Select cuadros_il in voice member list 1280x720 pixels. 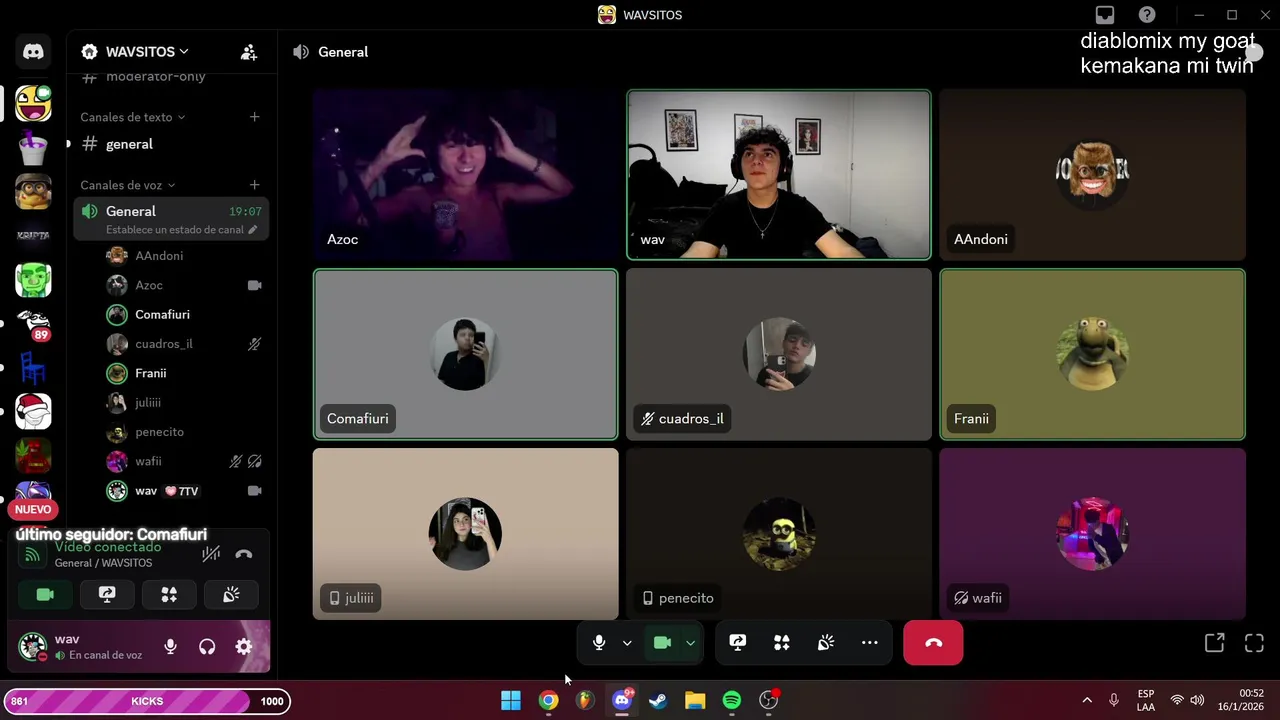pyautogui.click(x=184, y=344)
